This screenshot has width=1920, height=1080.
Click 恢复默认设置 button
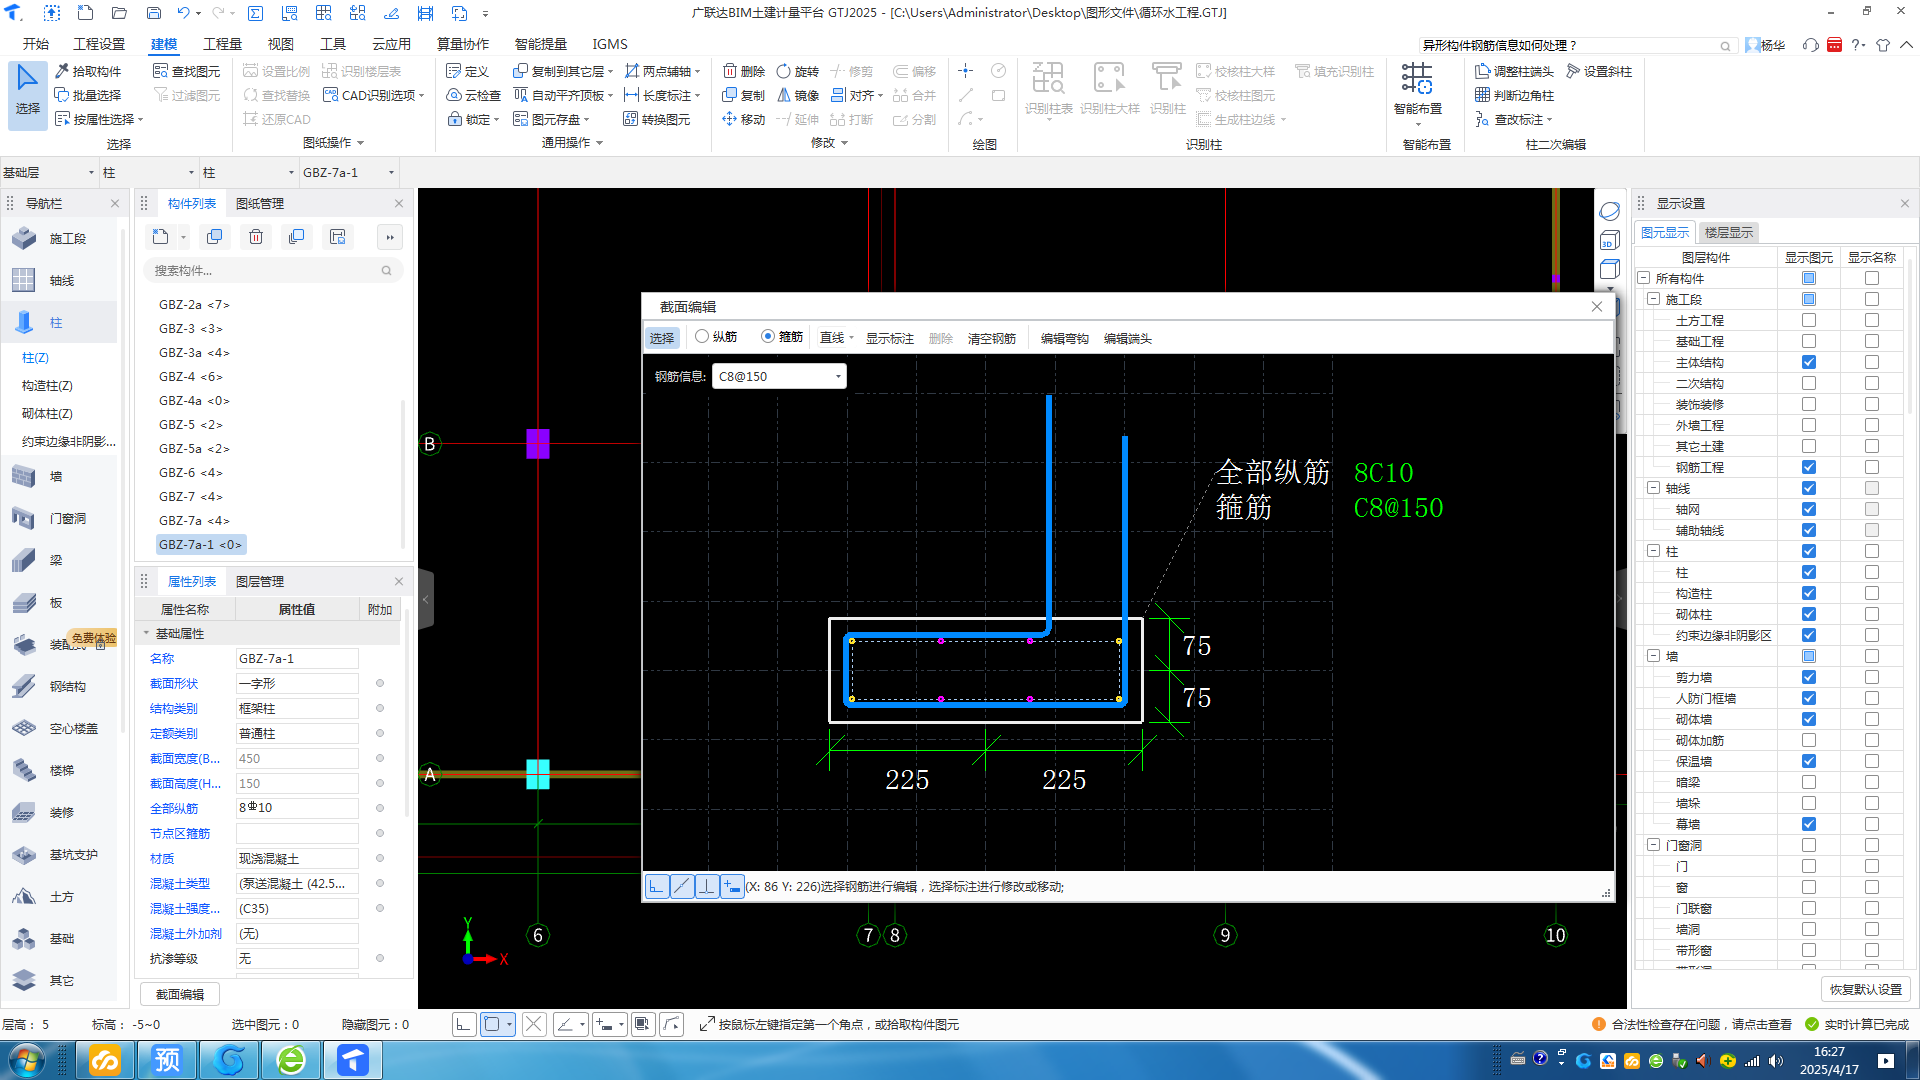tap(1866, 989)
